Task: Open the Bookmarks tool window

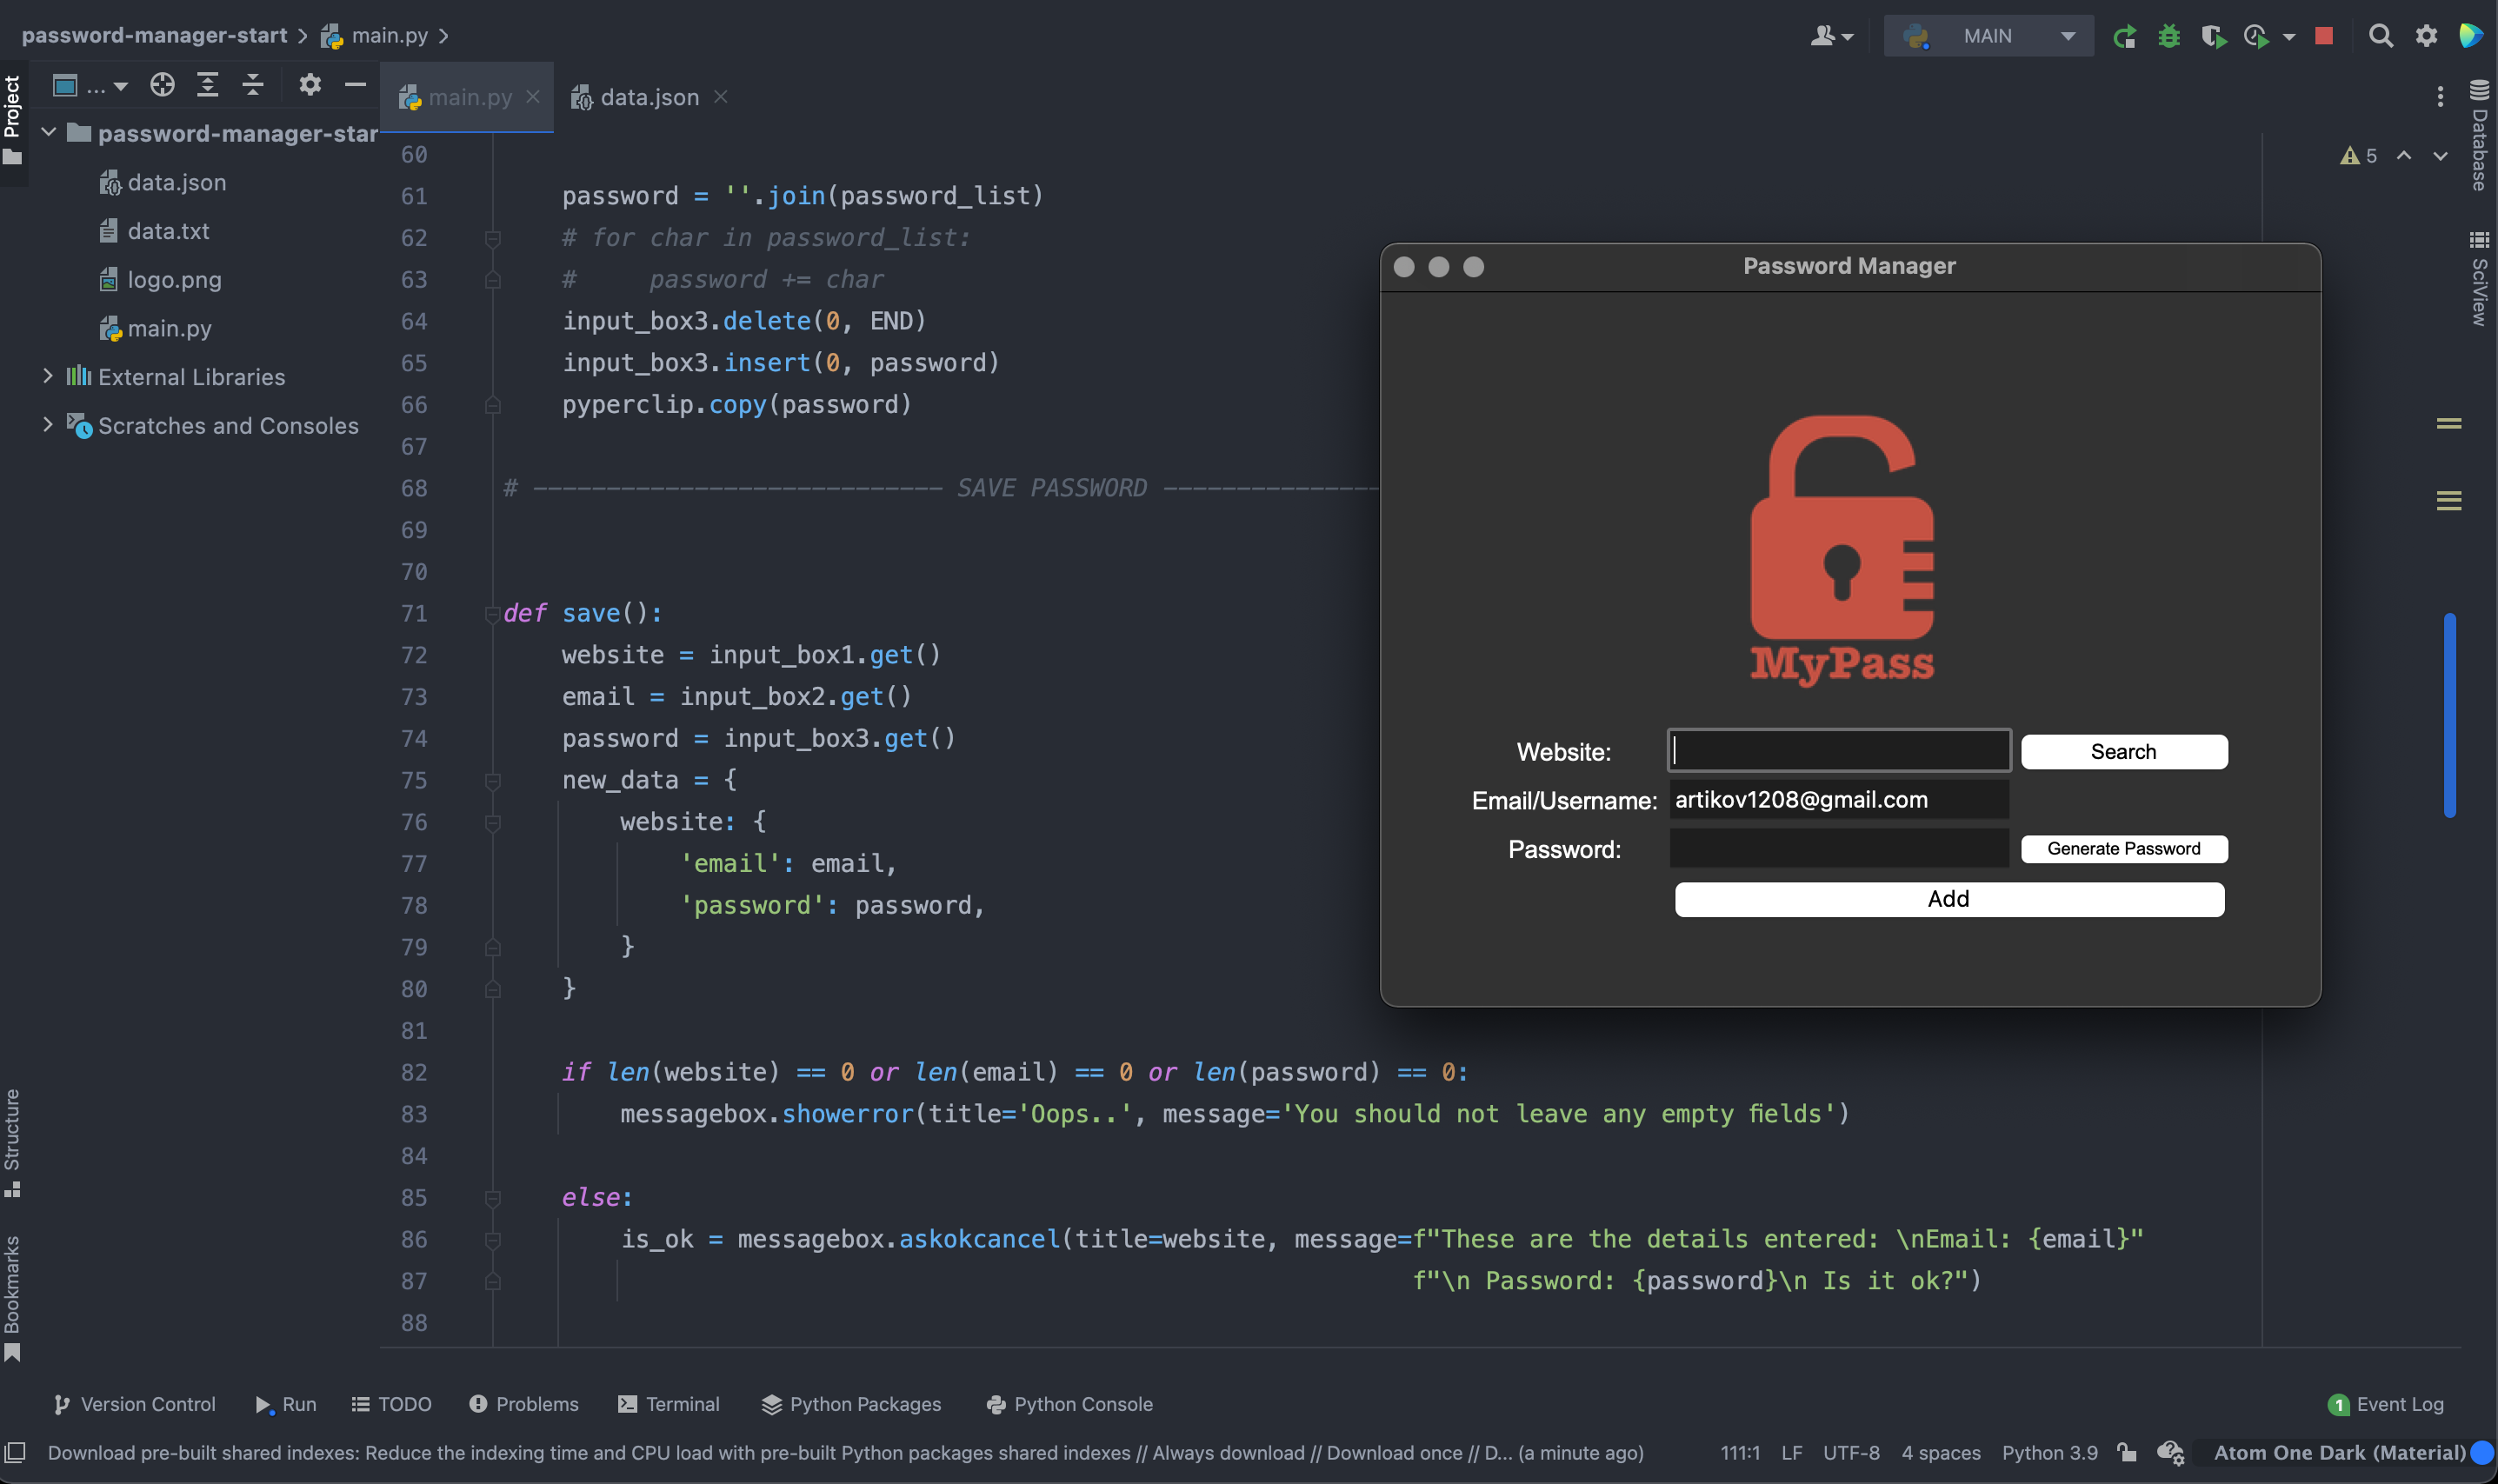Action: (12, 1298)
